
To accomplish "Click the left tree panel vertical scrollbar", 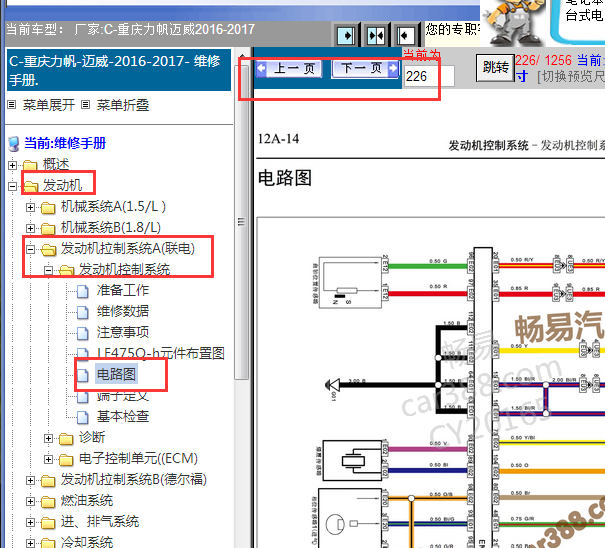I will pos(242,222).
